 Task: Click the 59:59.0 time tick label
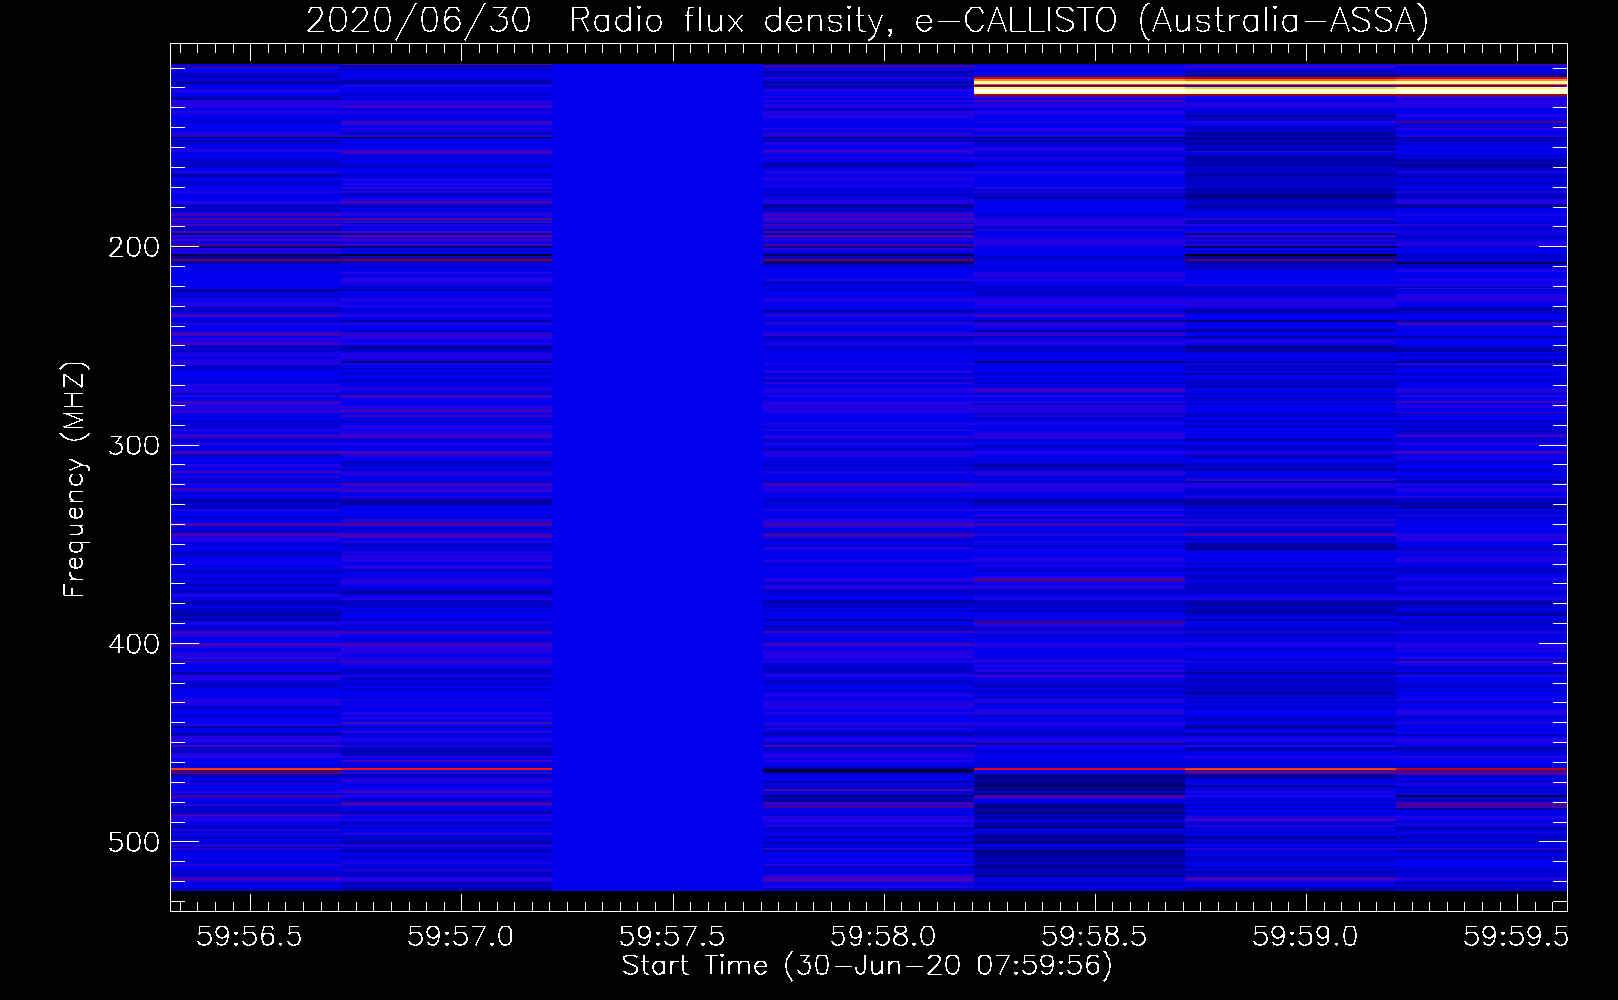pos(1306,936)
